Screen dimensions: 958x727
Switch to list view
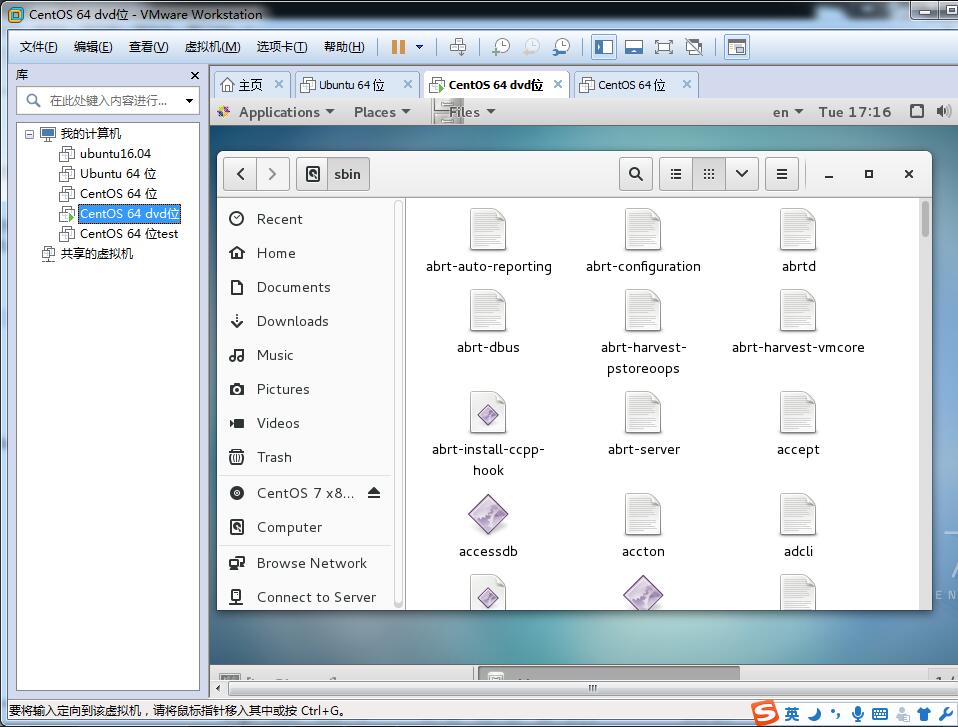pyautogui.click(x=676, y=174)
